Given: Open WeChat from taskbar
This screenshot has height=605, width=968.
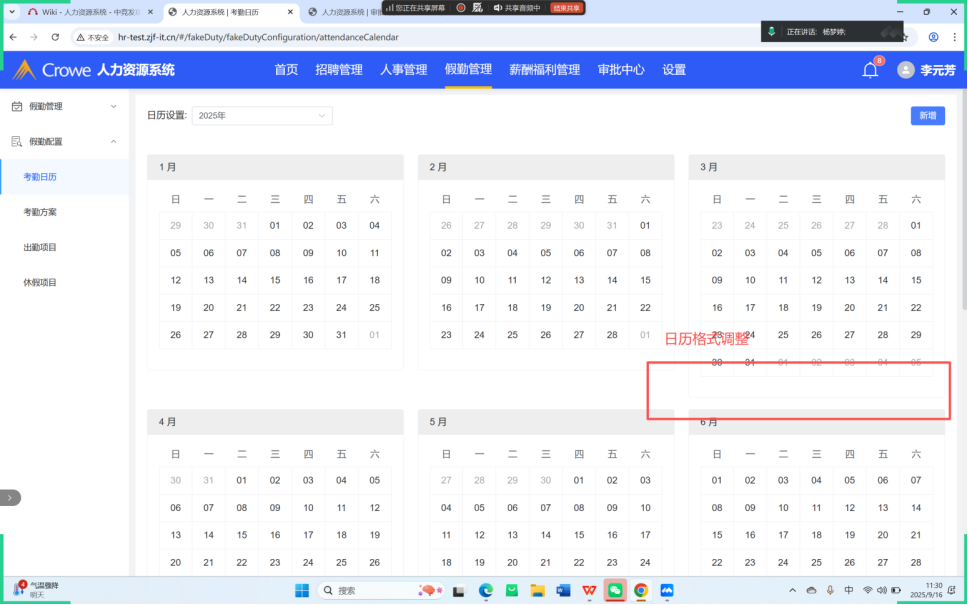Looking at the screenshot, I should [x=615, y=591].
